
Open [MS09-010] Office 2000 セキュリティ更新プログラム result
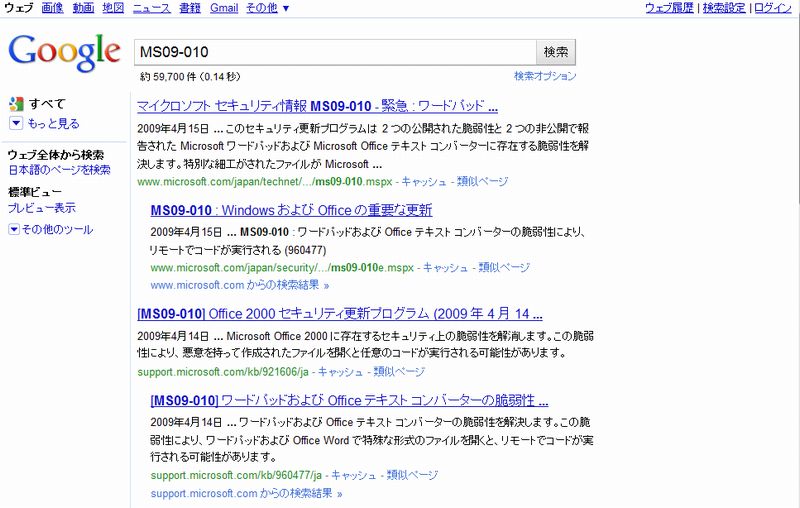click(340, 314)
